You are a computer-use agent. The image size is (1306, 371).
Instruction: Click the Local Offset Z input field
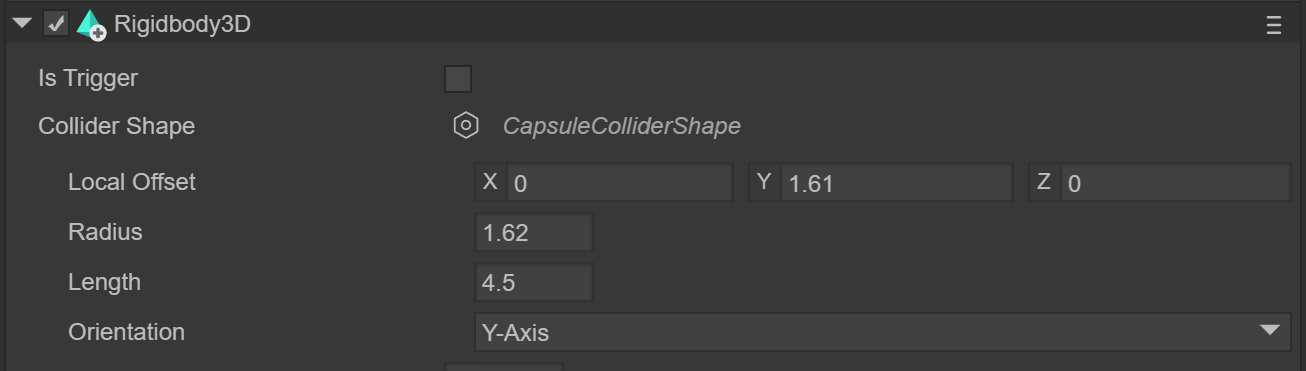coord(1176,183)
